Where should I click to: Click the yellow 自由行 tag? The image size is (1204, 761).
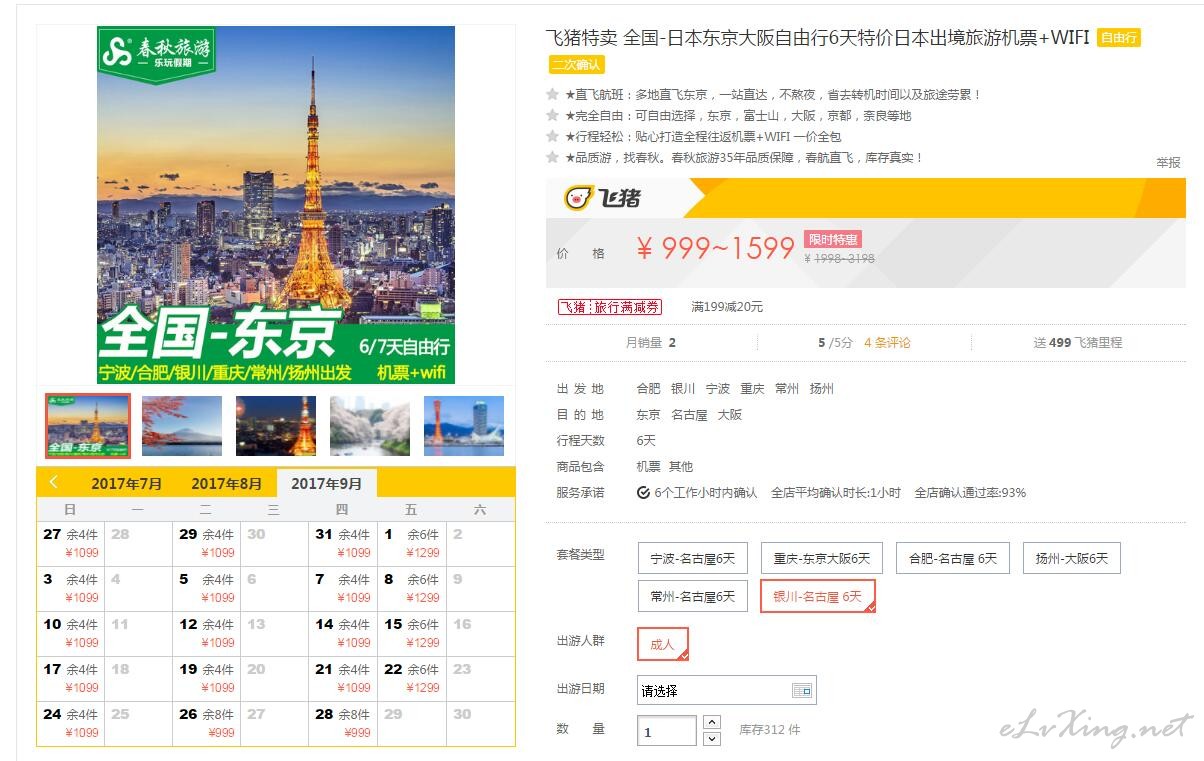[1119, 38]
